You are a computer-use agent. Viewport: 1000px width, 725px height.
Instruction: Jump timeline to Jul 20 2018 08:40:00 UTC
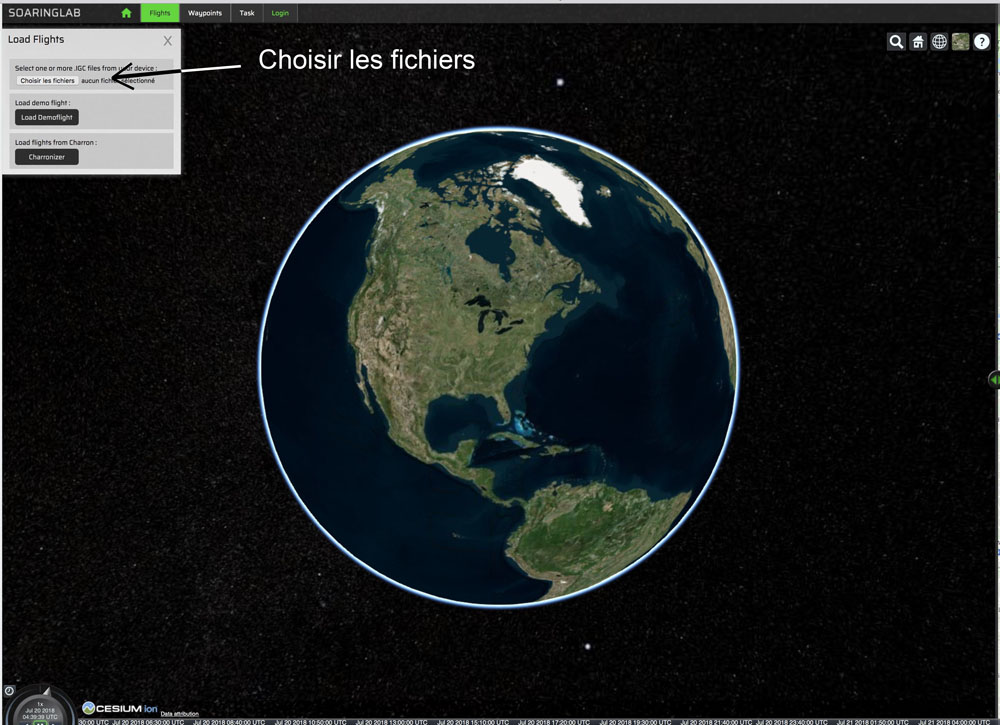229,722
